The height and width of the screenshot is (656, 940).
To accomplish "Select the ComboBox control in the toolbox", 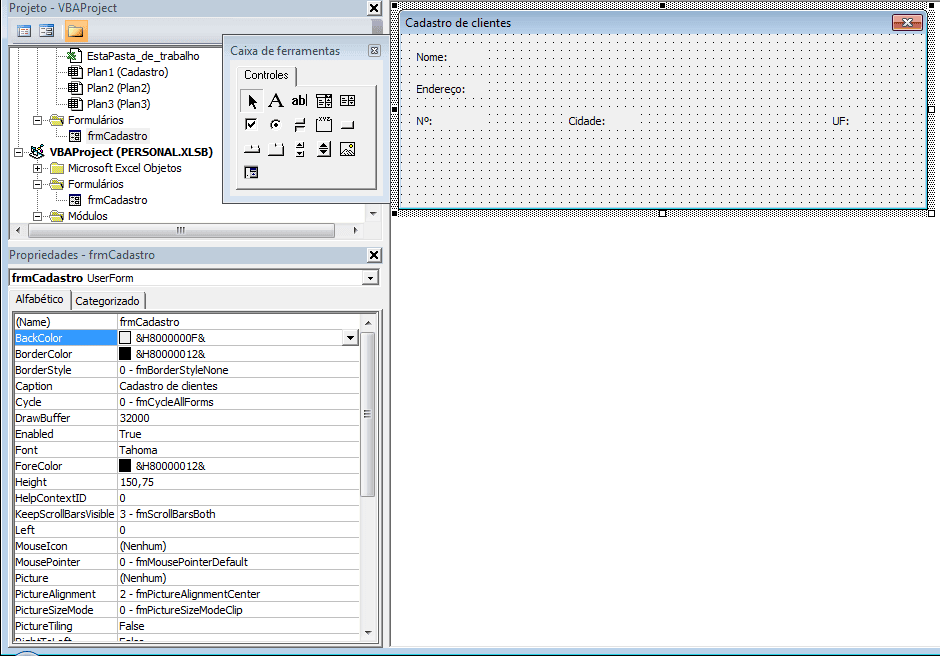I will 322,100.
